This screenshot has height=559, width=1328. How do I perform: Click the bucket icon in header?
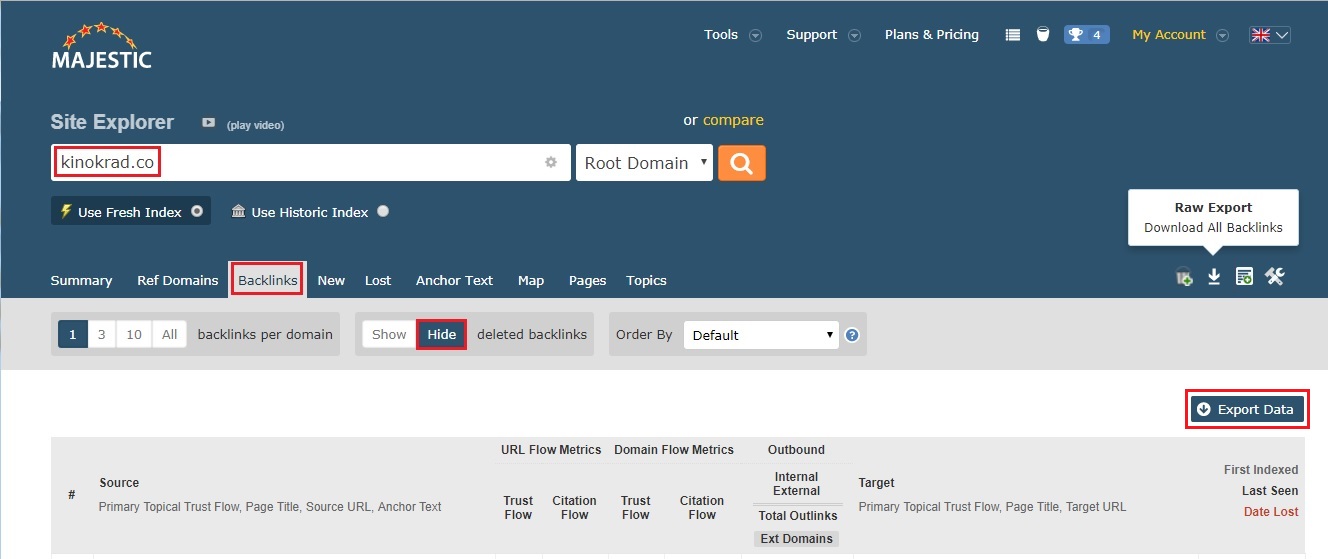[x=1043, y=35]
